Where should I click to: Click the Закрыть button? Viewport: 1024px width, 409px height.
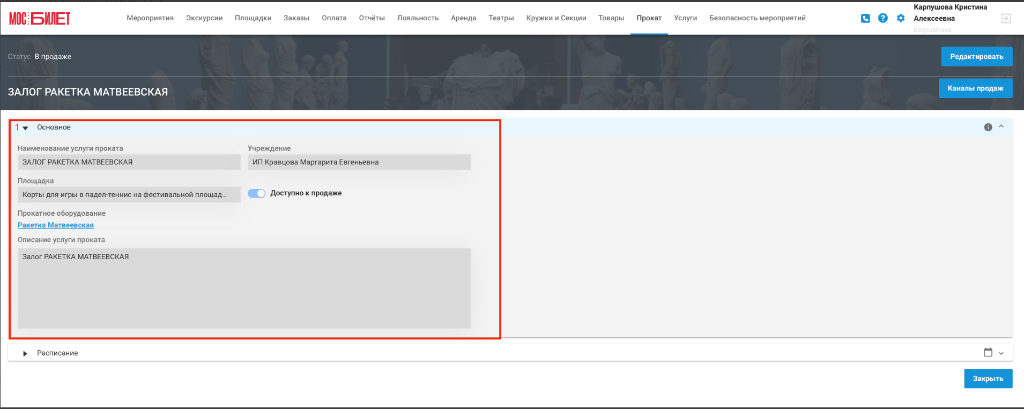(988, 379)
